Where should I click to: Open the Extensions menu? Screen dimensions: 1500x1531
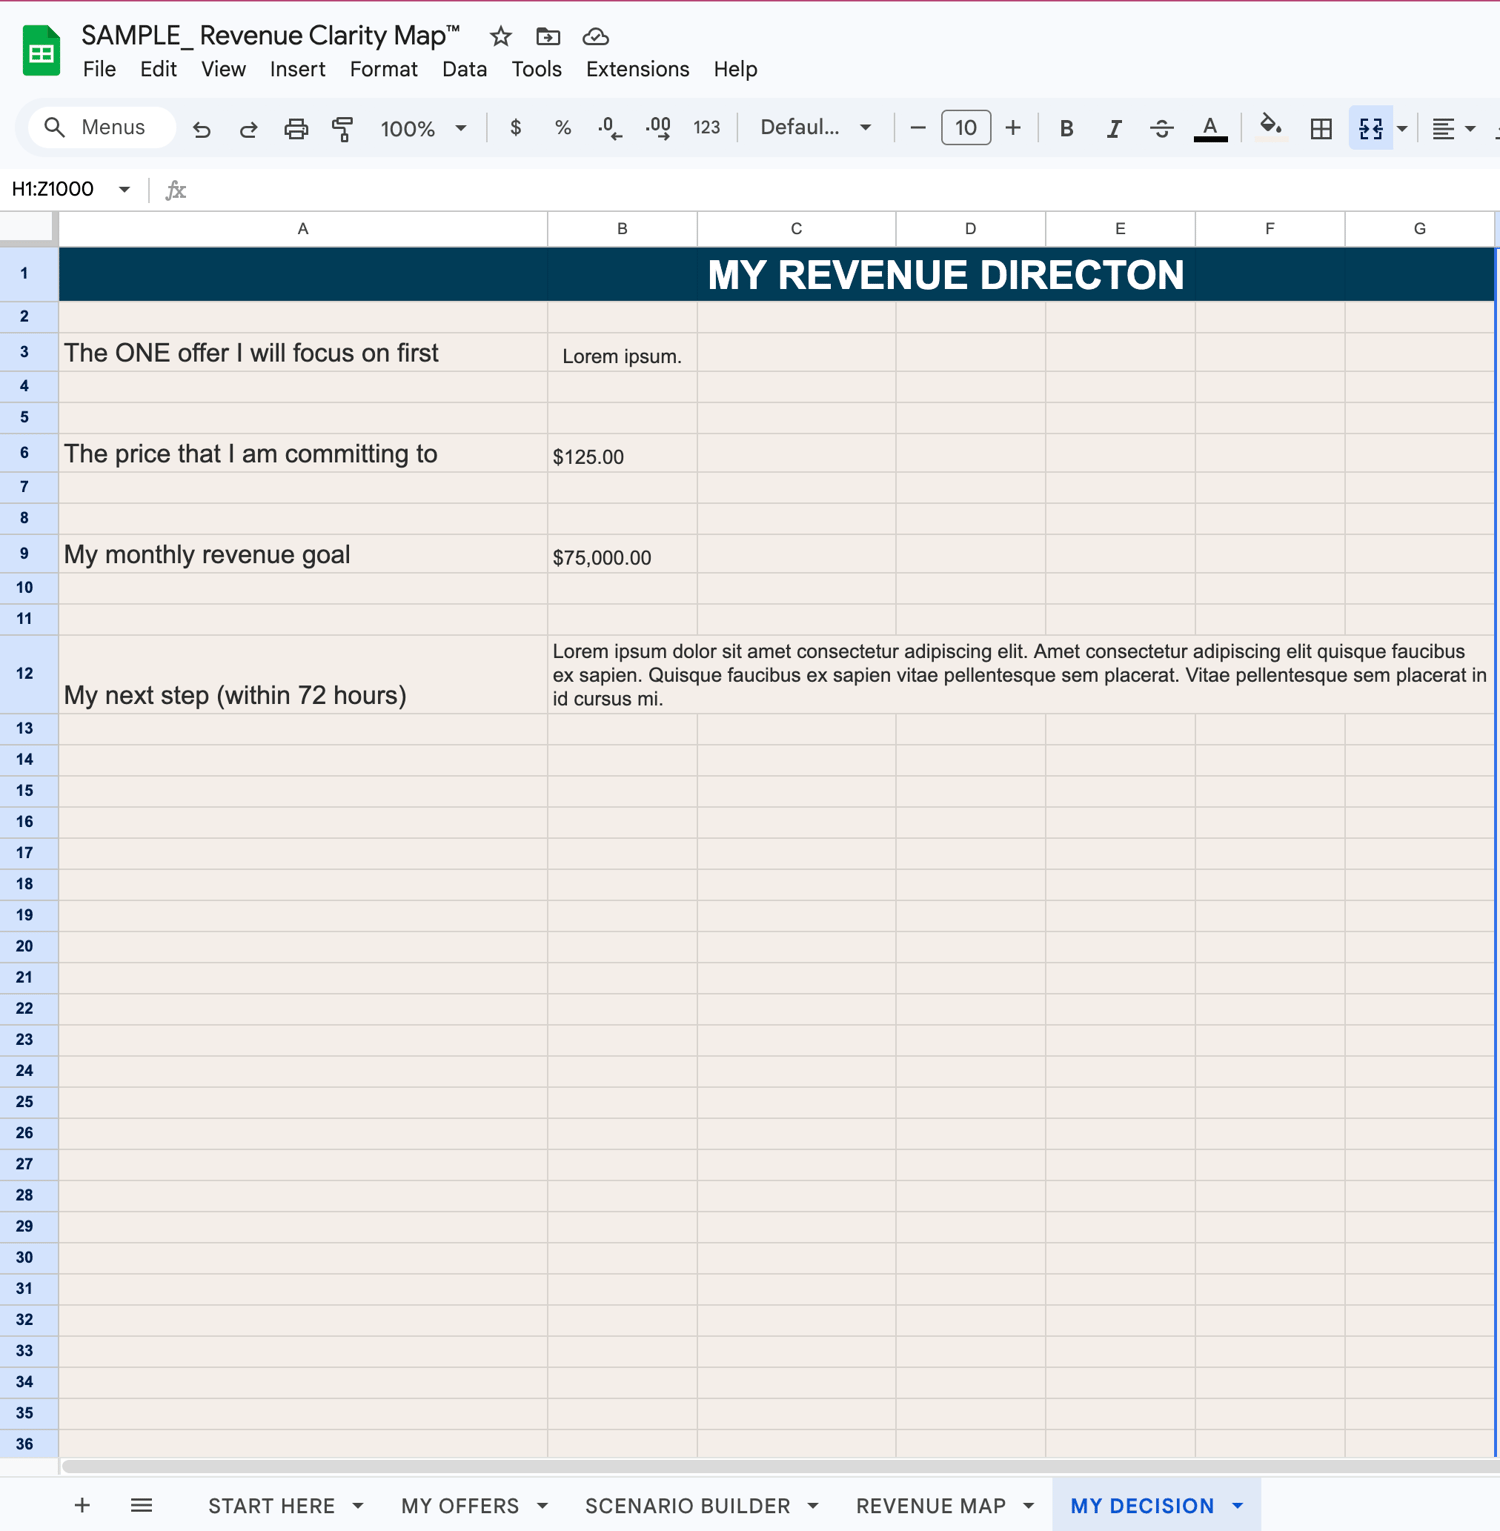tap(637, 69)
